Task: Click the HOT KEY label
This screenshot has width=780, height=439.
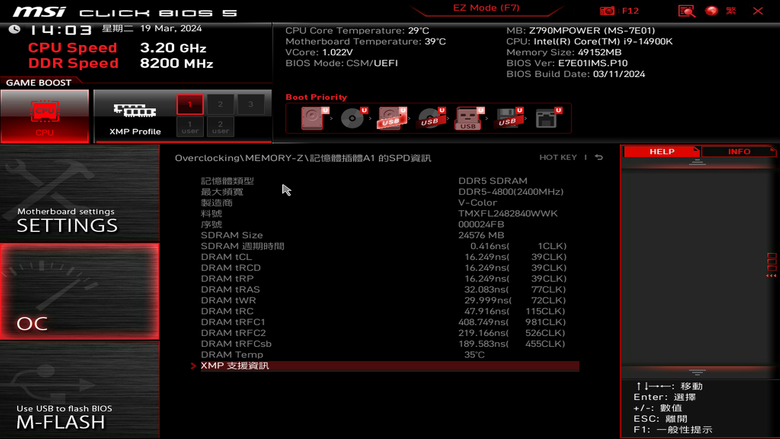Action: pos(558,157)
